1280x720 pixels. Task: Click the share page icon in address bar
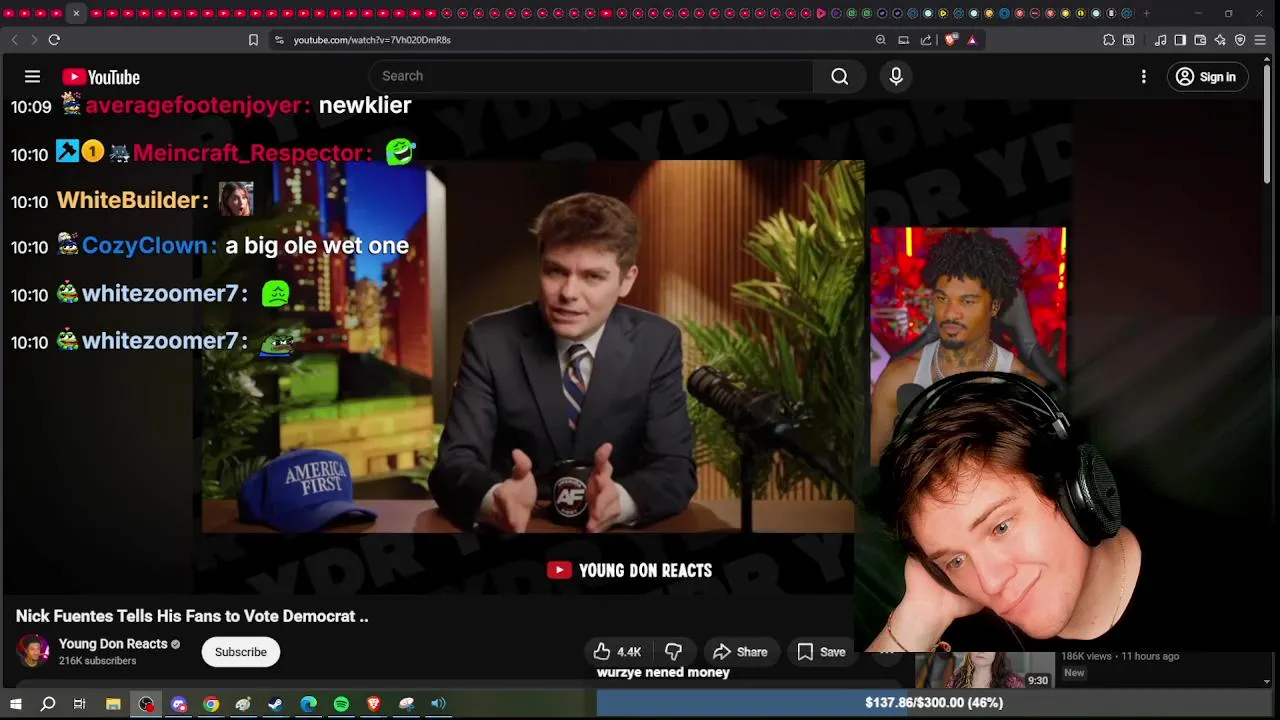[x=926, y=40]
